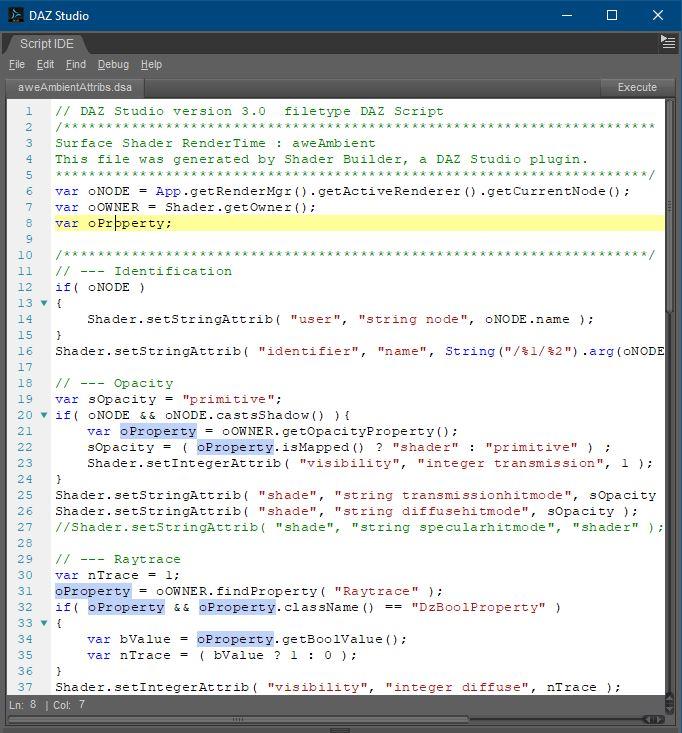Click the "Raytrace" string on line 31
The height and width of the screenshot is (733, 682).
point(377,591)
